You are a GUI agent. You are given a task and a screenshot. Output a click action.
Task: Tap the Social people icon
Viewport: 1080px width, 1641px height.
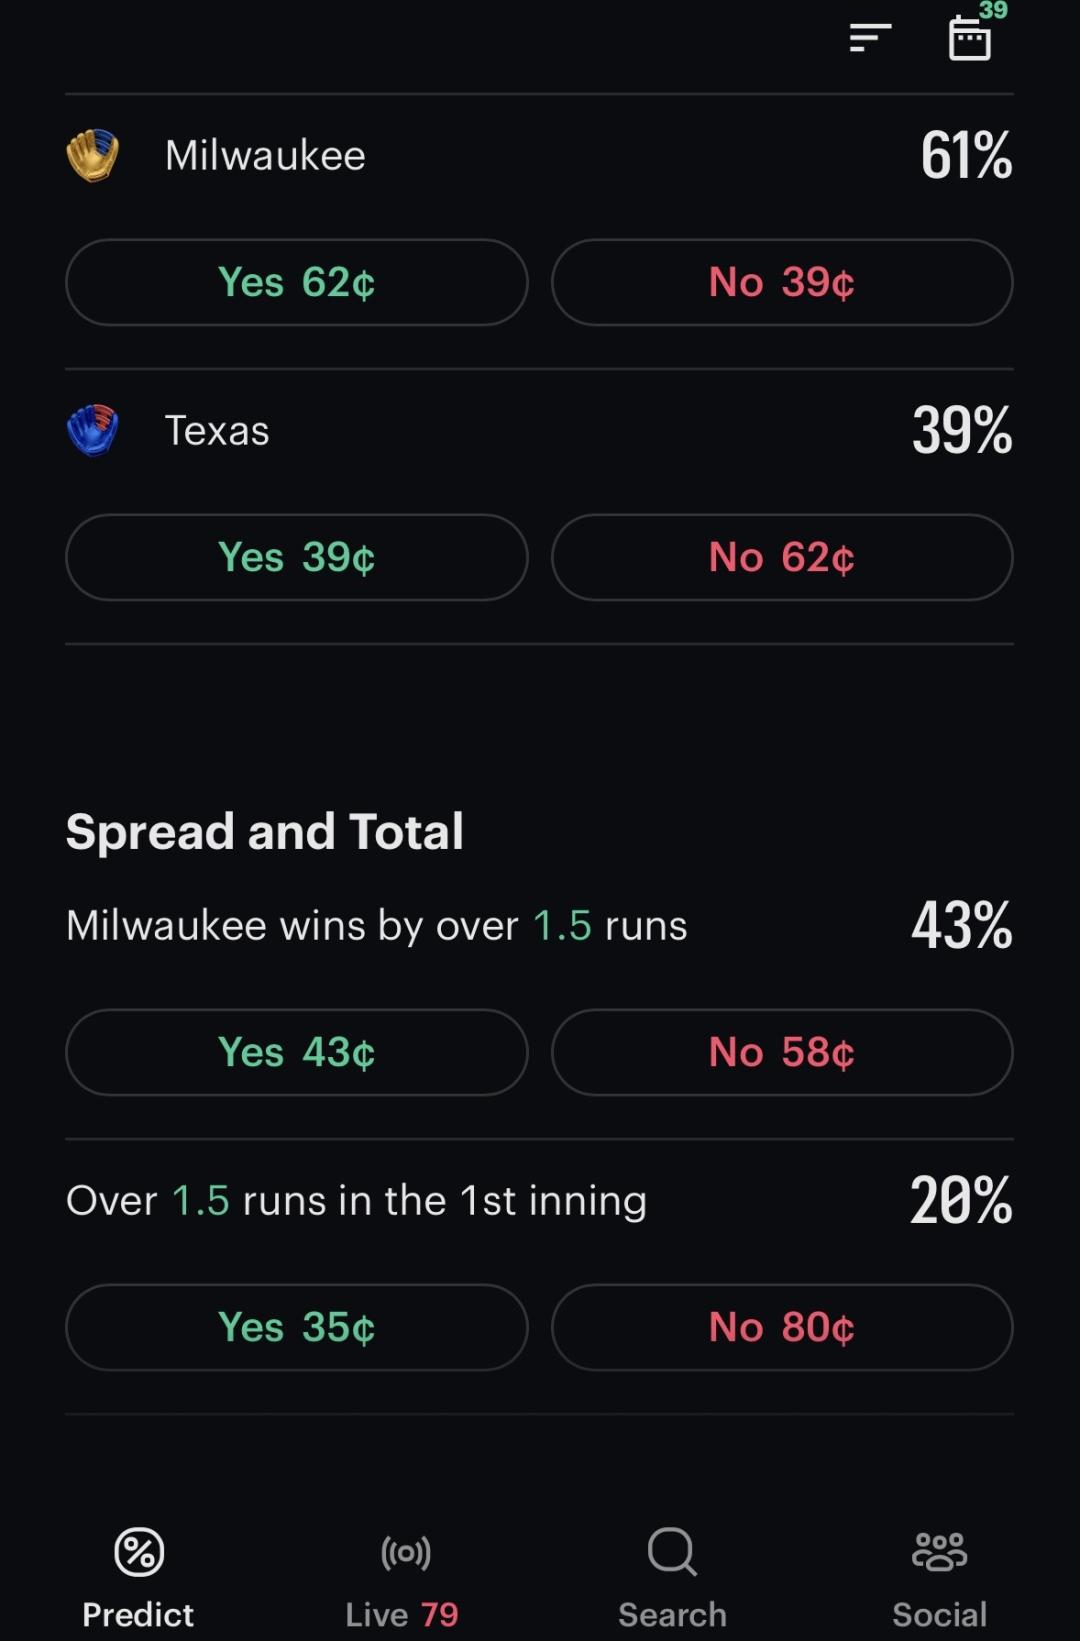coord(939,1552)
